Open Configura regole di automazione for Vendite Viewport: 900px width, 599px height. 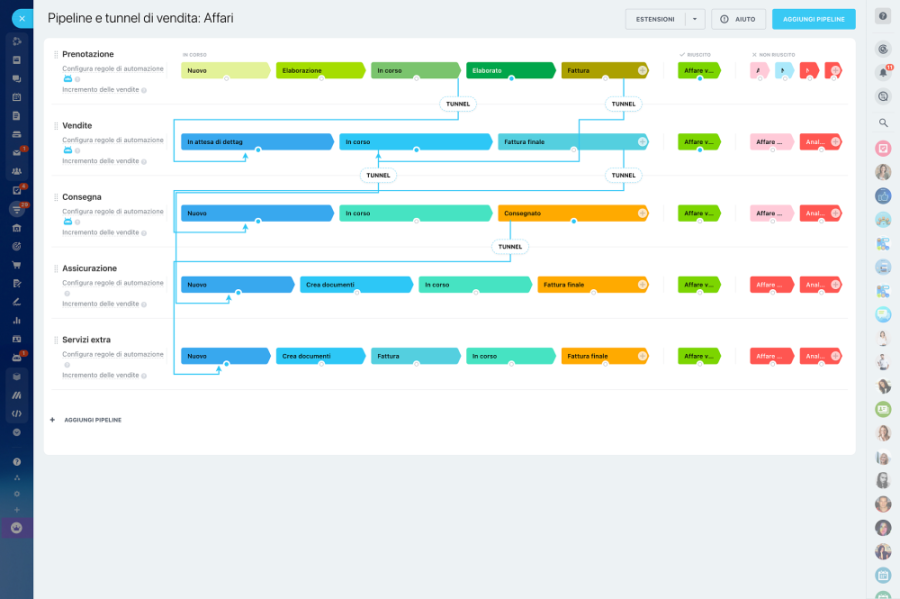click(113, 140)
